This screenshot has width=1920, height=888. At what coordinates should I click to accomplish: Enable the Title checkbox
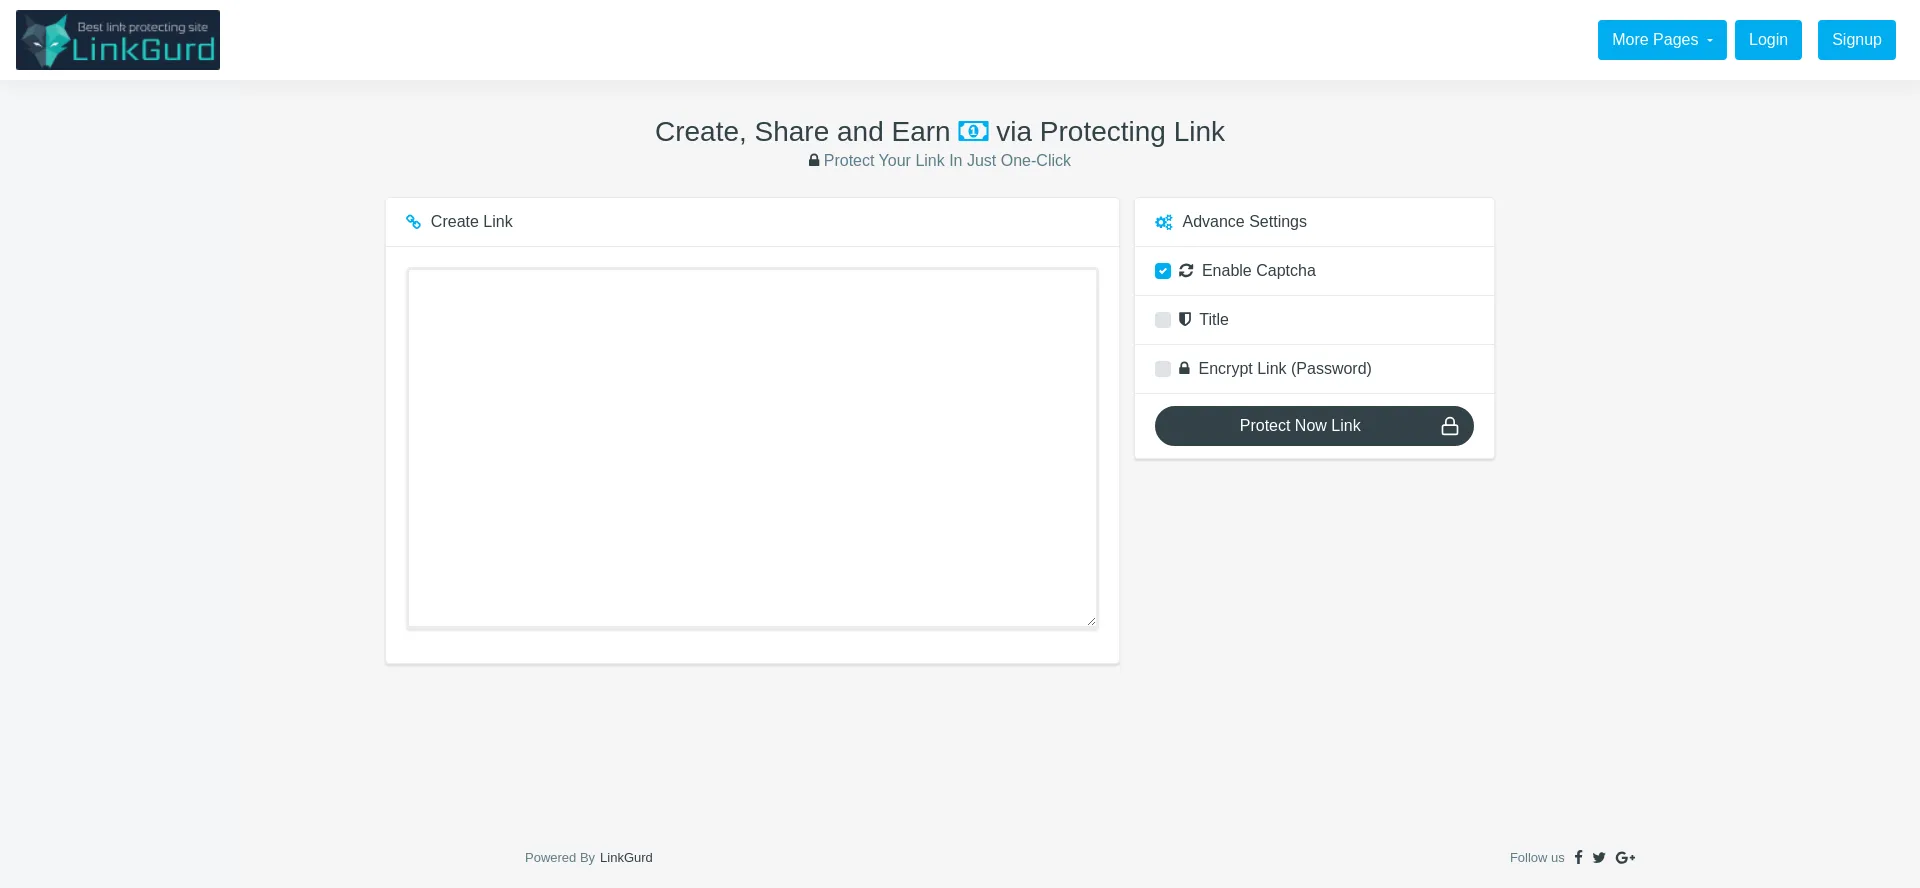(x=1163, y=320)
